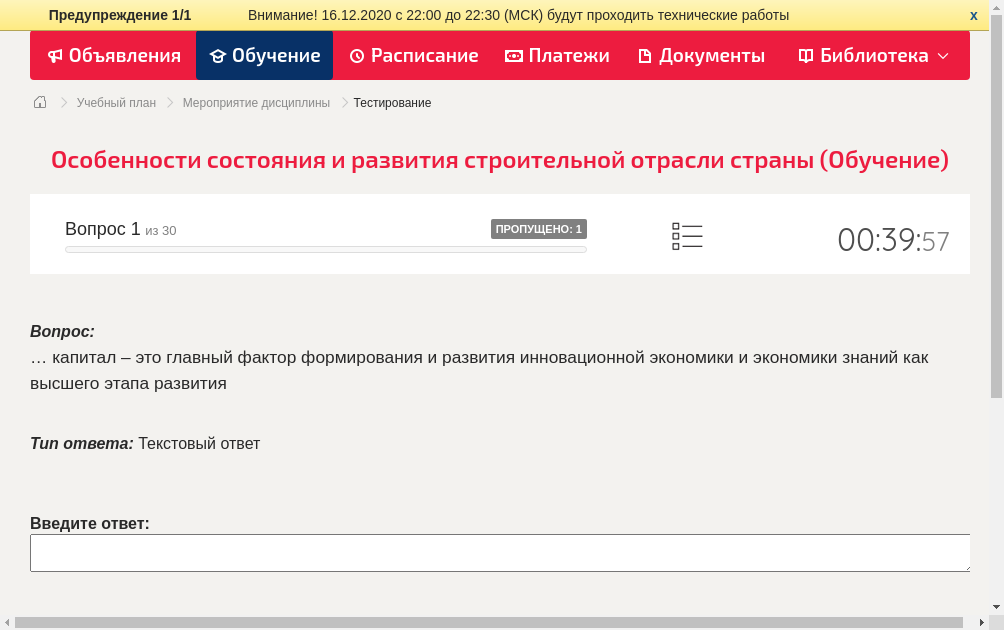Viewport: 1004px width, 630px height.
Task: Expand the Библиотека dropdown chevron
Action: [942, 58]
